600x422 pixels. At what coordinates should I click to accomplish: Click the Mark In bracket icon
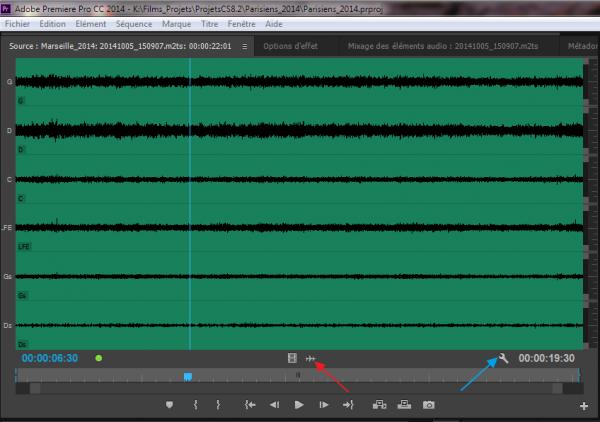(195, 405)
